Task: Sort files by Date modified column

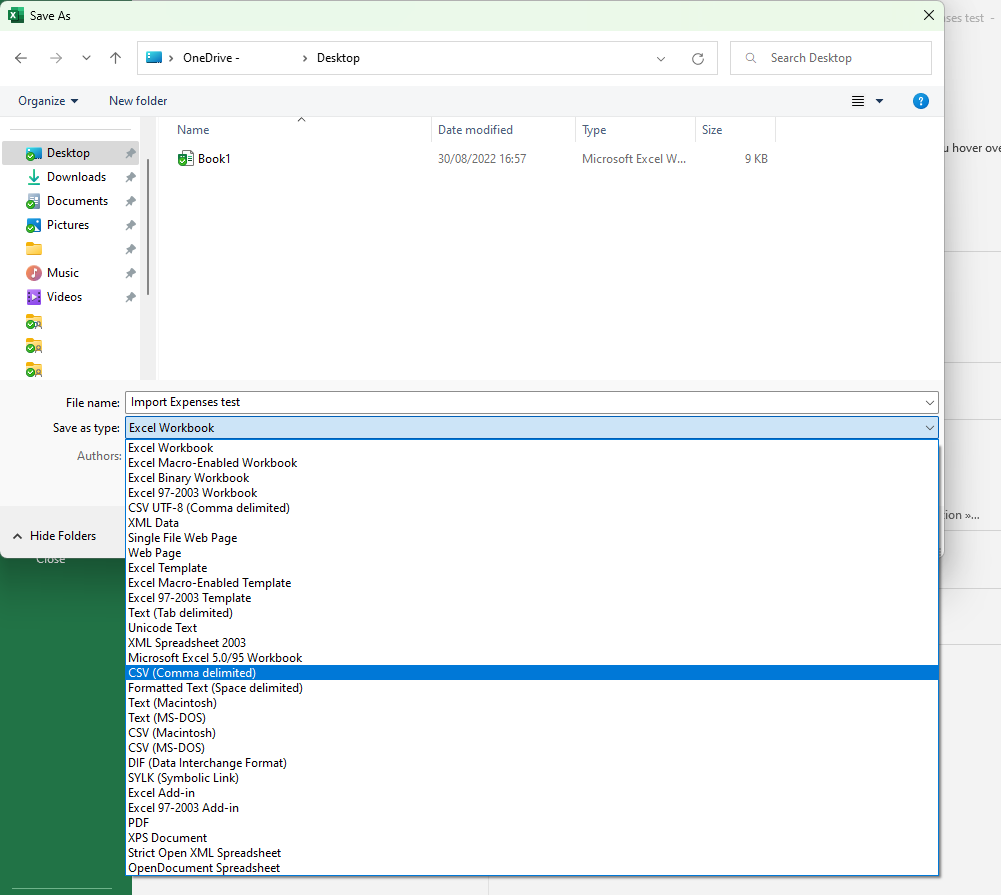Action: click(475, 130)
